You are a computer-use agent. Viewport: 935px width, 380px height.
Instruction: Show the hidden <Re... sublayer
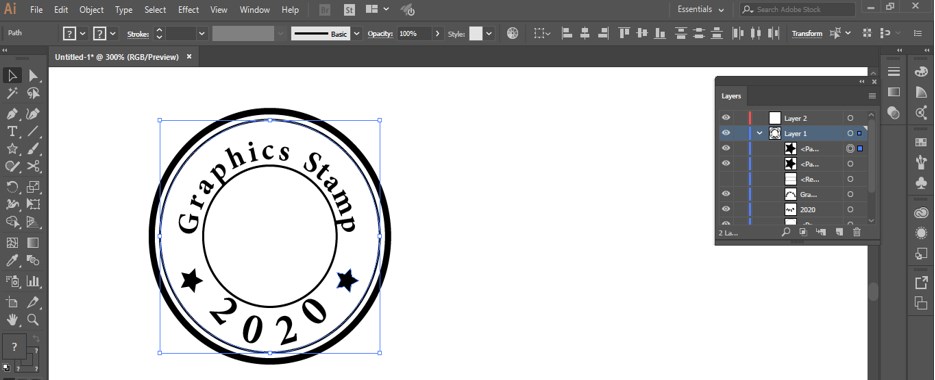pos(726,179)
